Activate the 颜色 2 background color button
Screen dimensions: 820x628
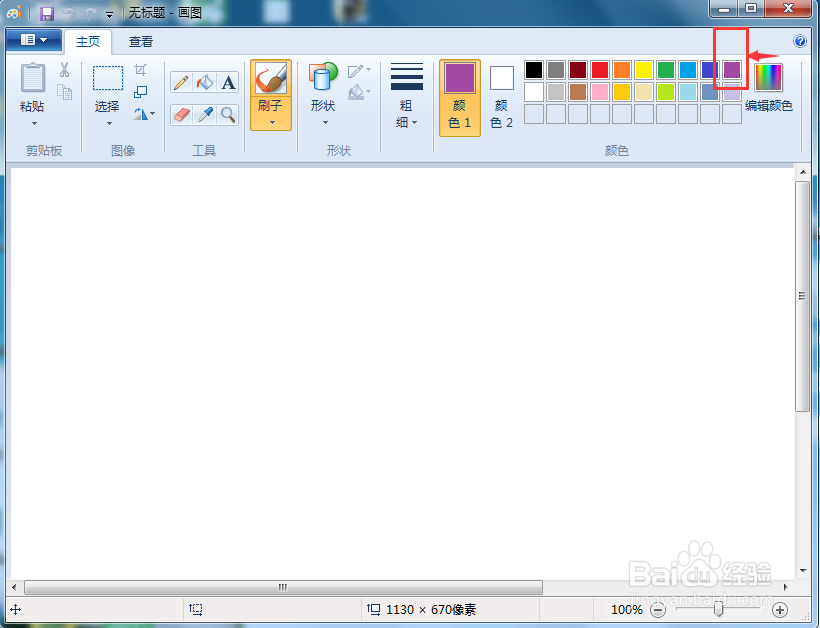502,98
